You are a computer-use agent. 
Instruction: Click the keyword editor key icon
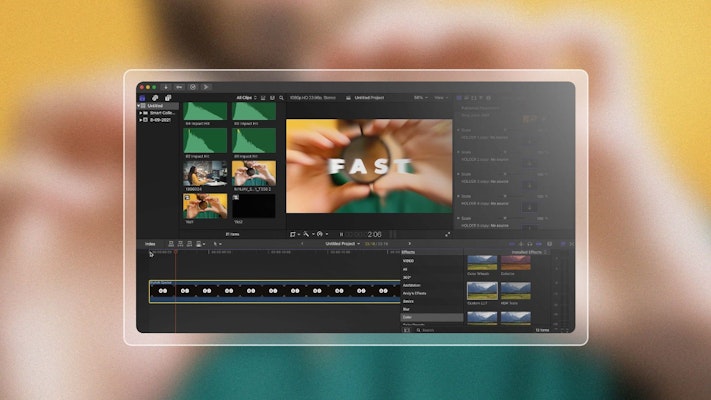point(180,87)
